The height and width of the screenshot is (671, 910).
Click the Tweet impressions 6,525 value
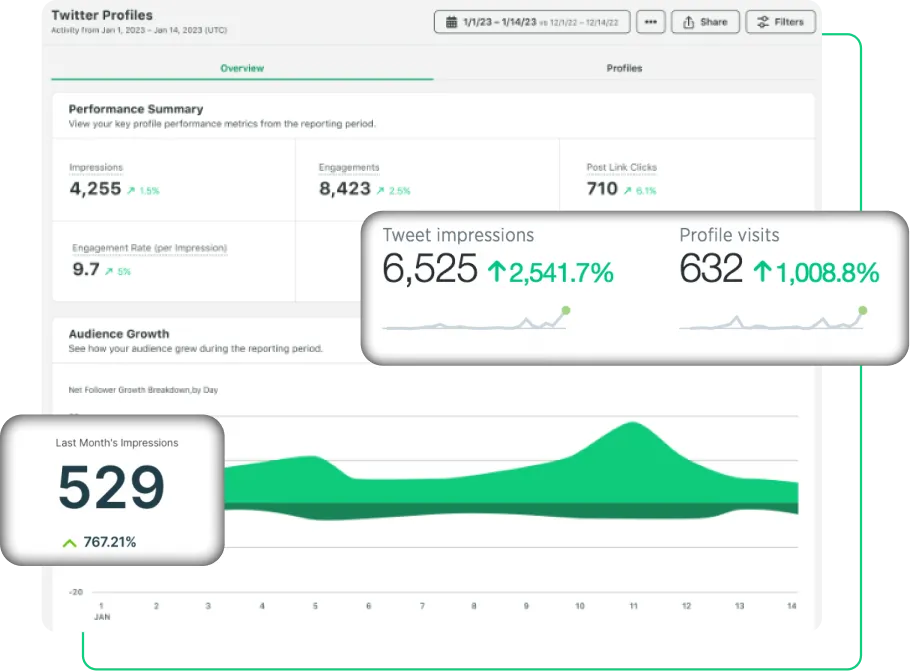click(x=429, y=269)
